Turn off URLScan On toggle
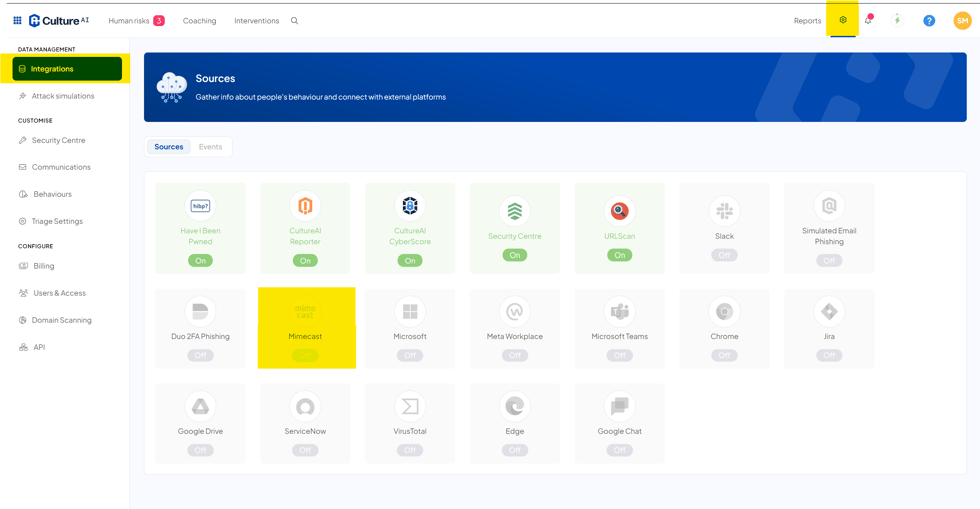980x509 pixels. [619, 255]
